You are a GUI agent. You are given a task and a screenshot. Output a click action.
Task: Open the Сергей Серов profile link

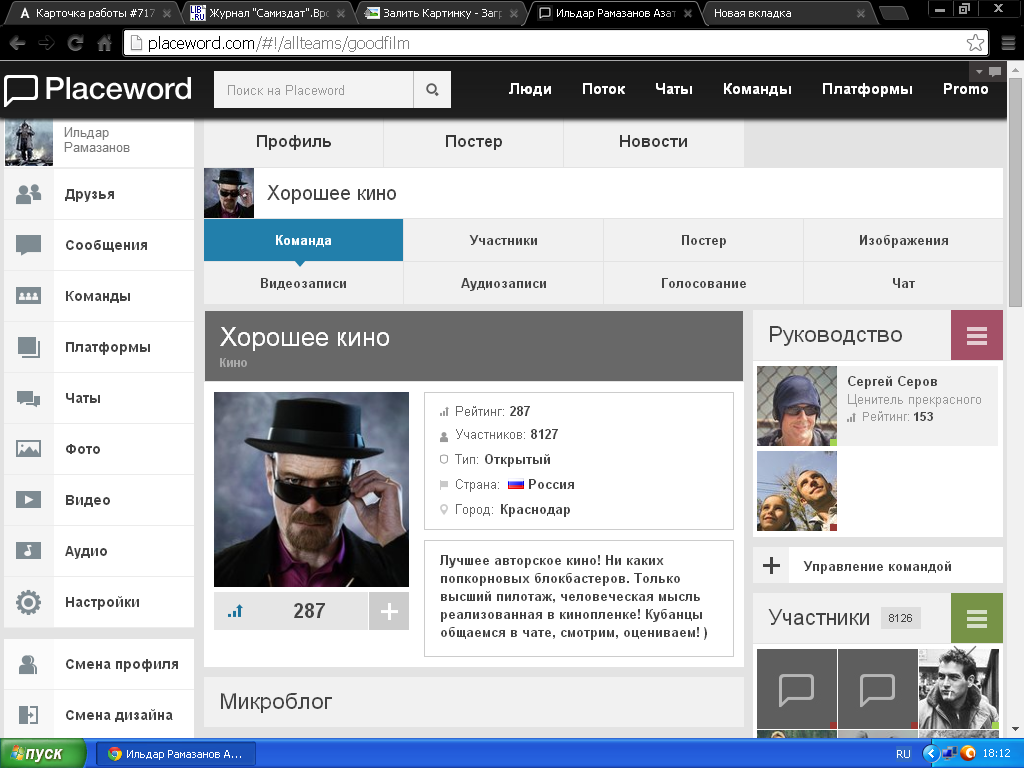coord(892,381)
